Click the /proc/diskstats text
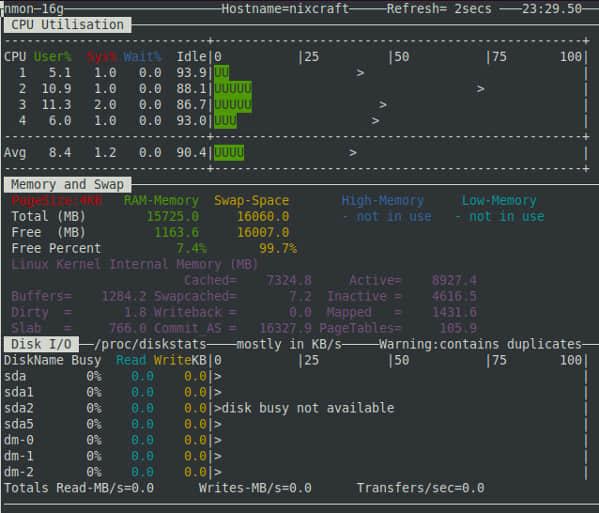 click(150, 345)
